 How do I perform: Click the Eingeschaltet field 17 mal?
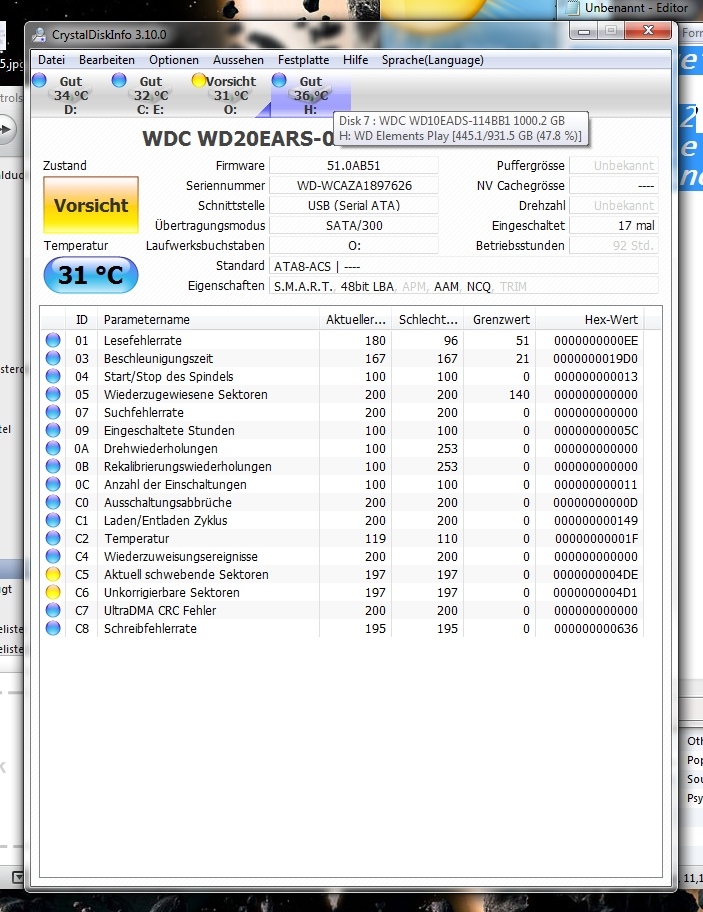pyautogui.click(x=614, y=226)
